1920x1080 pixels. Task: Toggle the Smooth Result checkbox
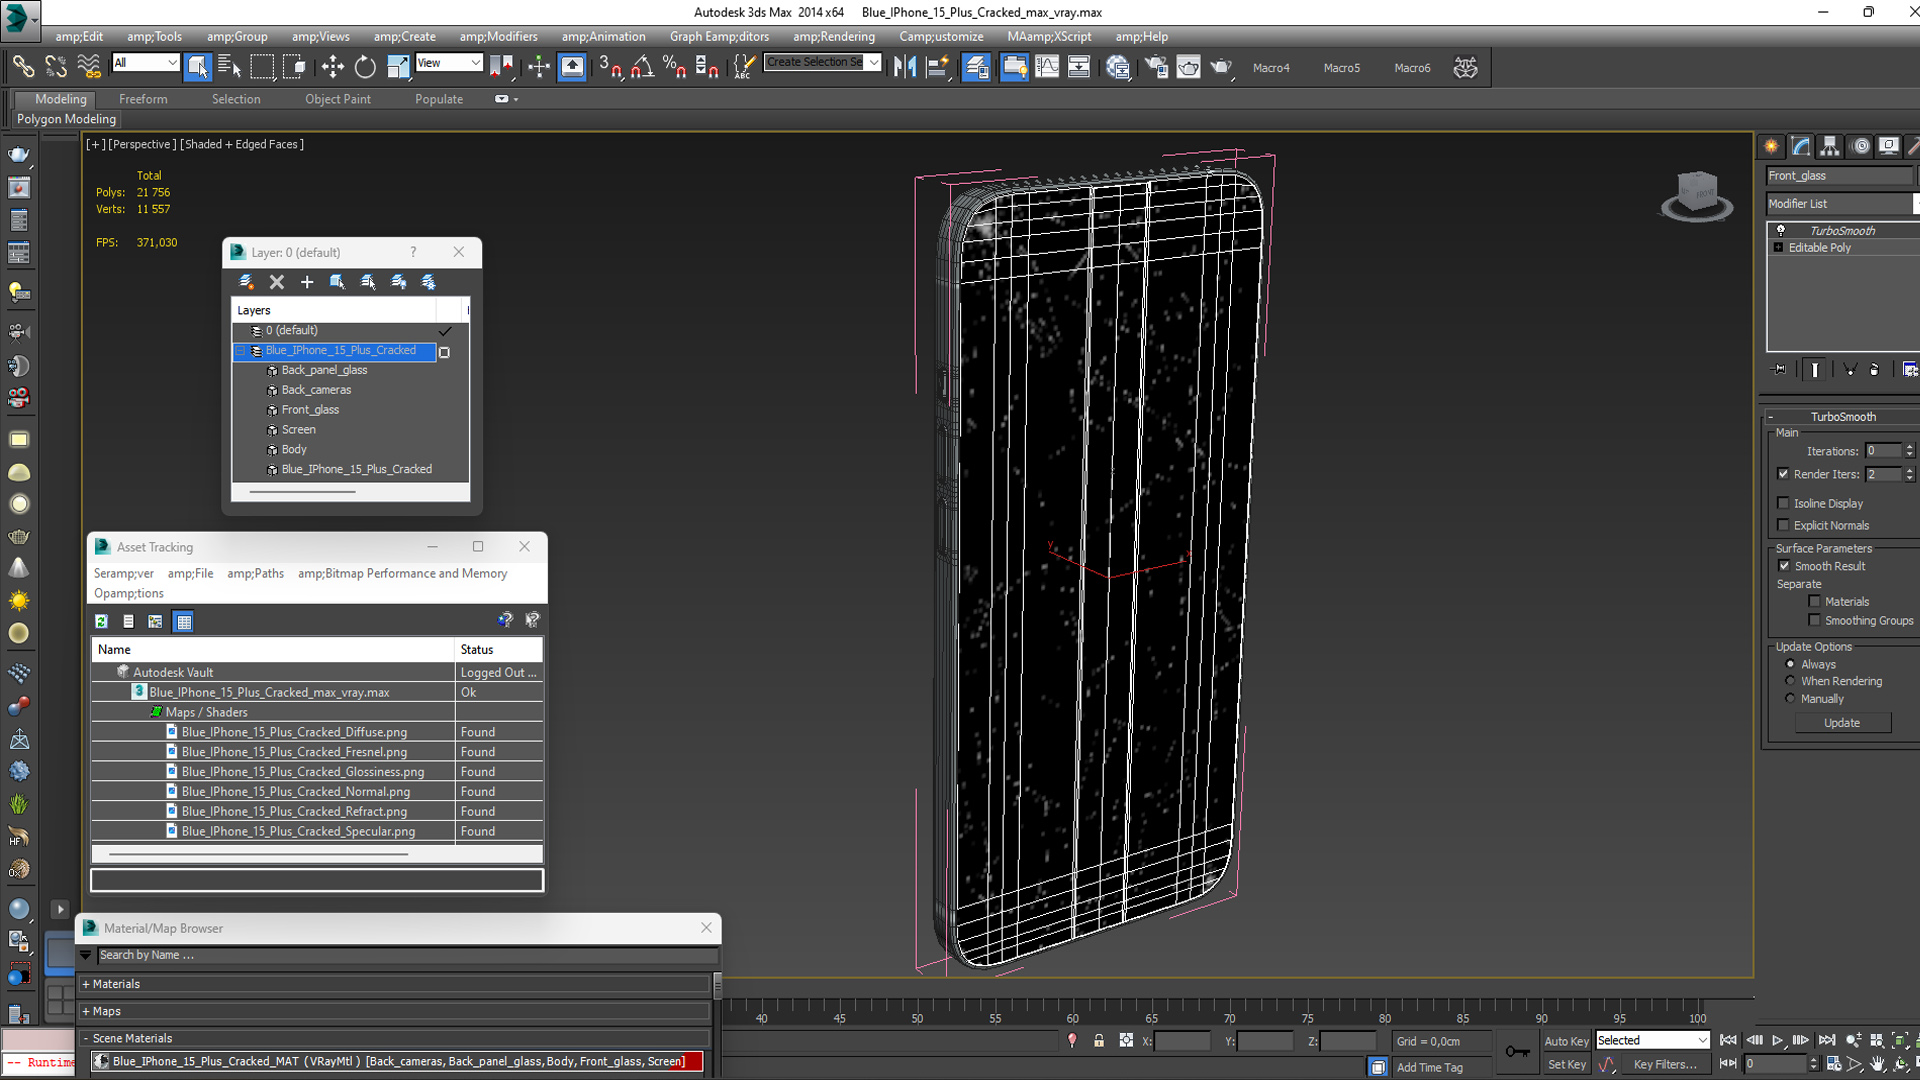click(x=1784, y=566)
